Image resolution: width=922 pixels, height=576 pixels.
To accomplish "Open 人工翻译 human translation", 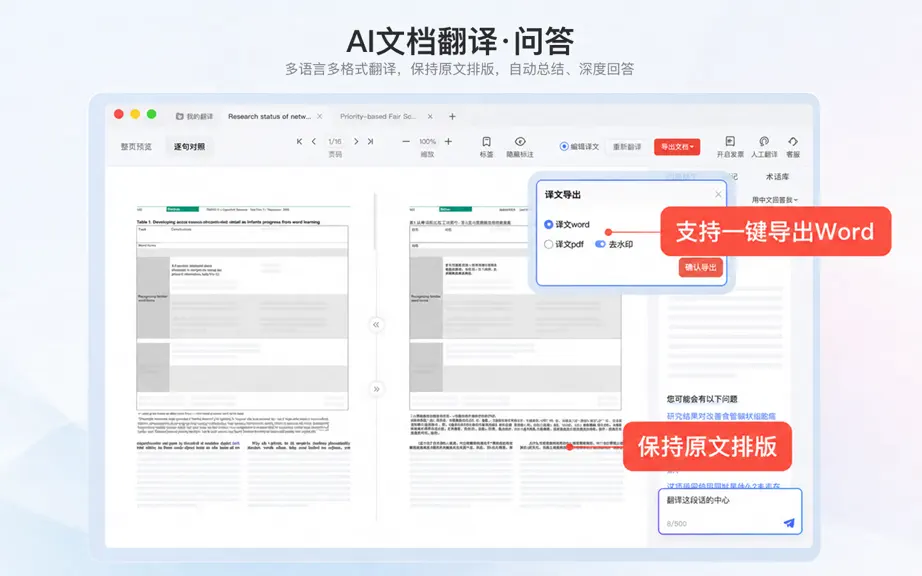I will (x=764, y=146).
